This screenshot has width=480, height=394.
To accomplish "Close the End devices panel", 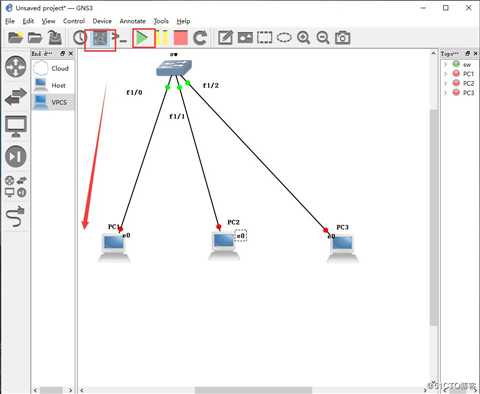I will (71, 53).
